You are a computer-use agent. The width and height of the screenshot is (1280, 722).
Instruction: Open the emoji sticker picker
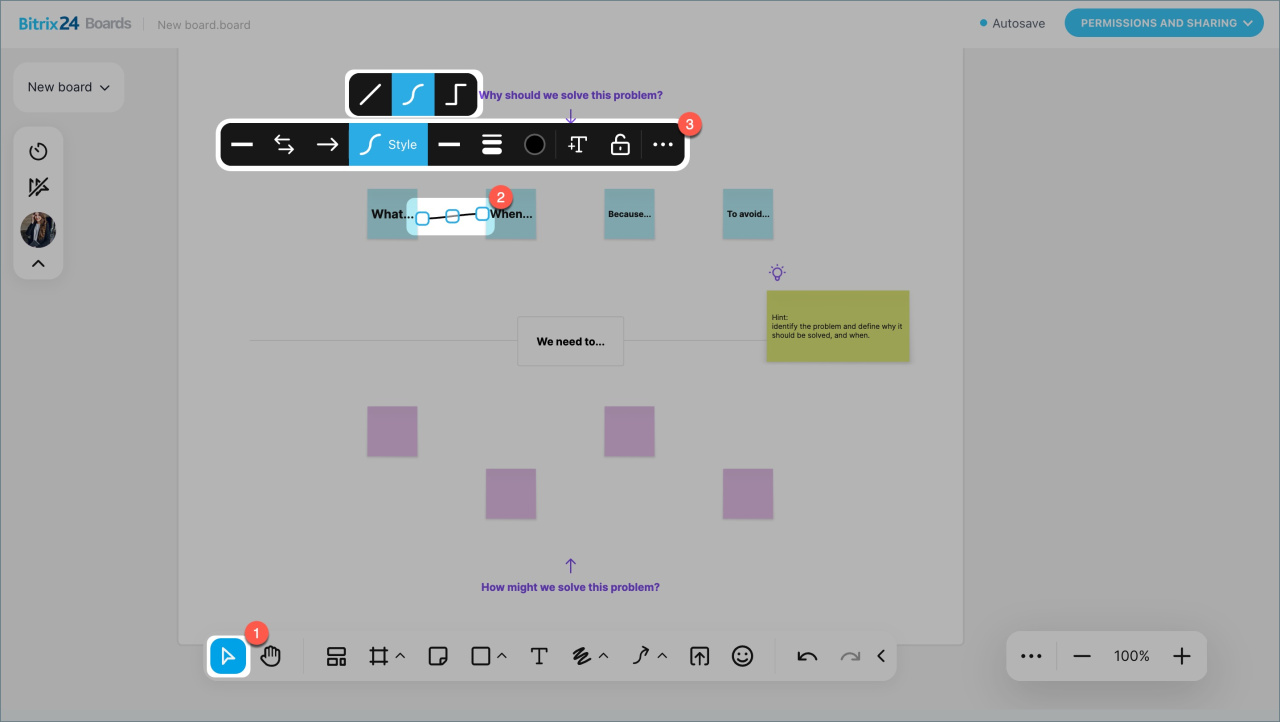[x=742, y=656]
